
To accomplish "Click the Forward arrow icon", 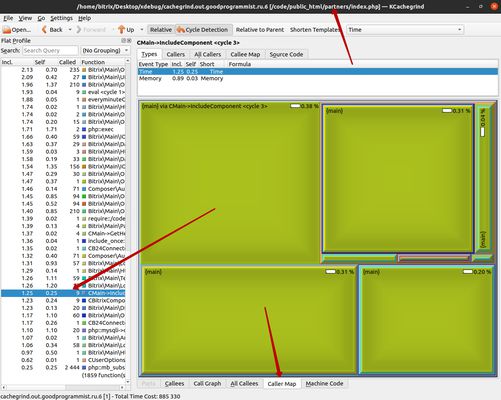I will click(79, 30).
